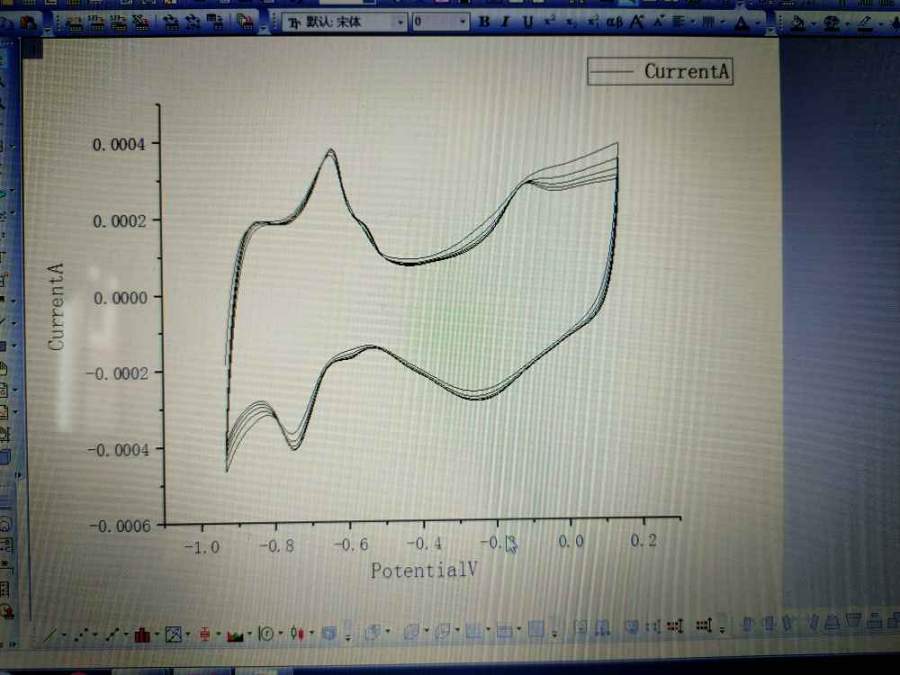Click the font color A button
Viewport: 900px width, 675px height.
pyautogui.click(x=740, y=22)
